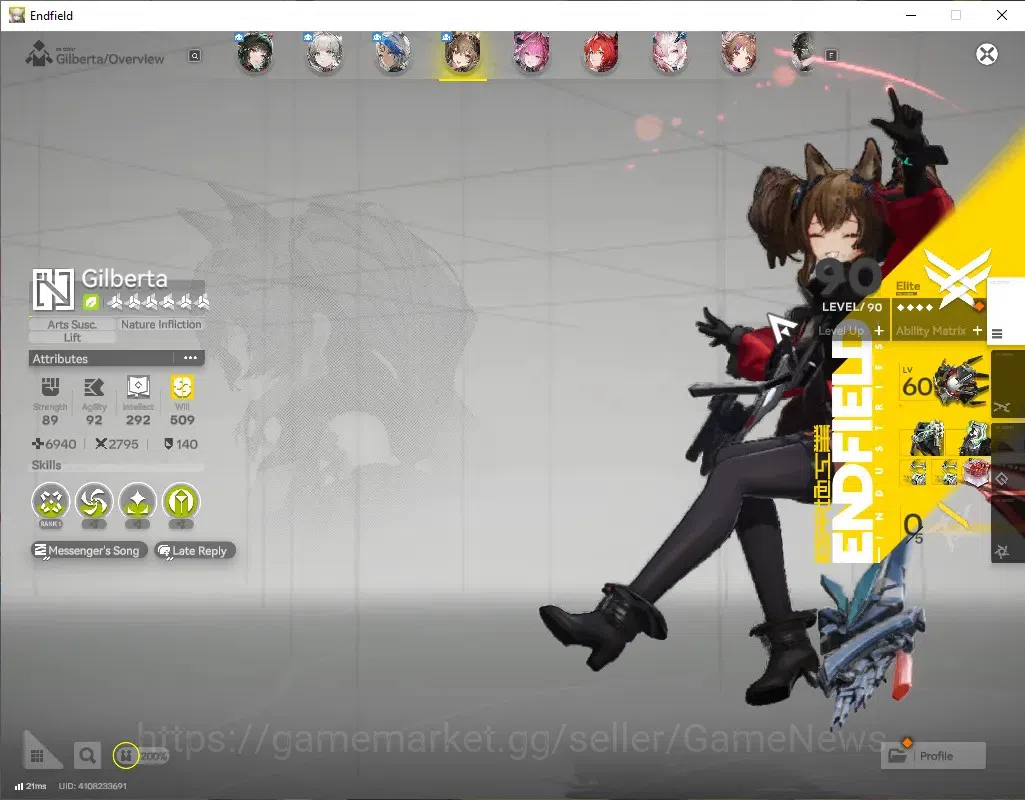Open the Late Reply talent
The width and height of the screenshot is (1025, 800).
coord(194,551)
